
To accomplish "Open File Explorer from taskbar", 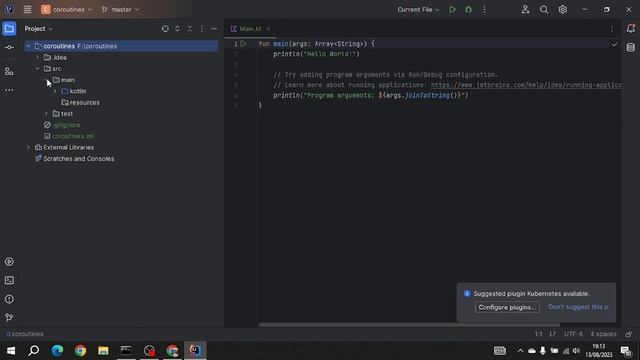I will (103, 351).
